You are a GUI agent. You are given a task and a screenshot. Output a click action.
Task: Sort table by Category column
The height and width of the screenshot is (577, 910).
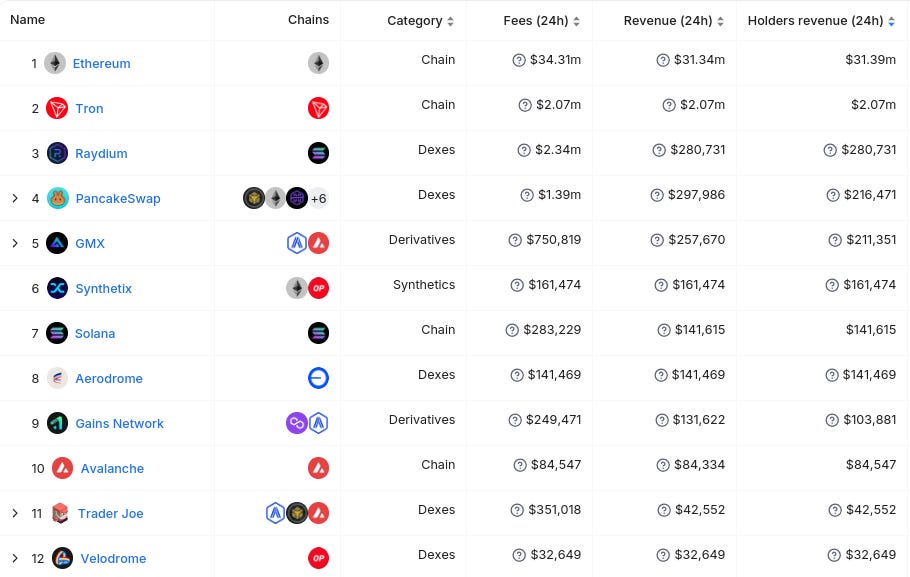[x=420, y=21]
